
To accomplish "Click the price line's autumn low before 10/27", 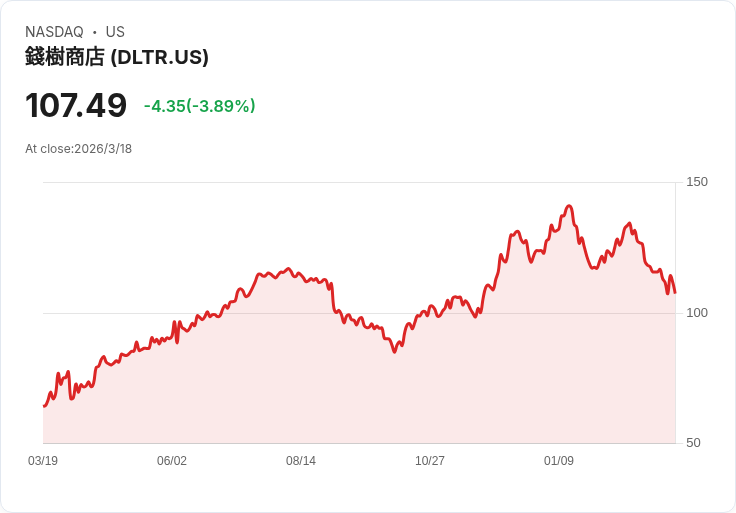I will (x=395, y=351).
